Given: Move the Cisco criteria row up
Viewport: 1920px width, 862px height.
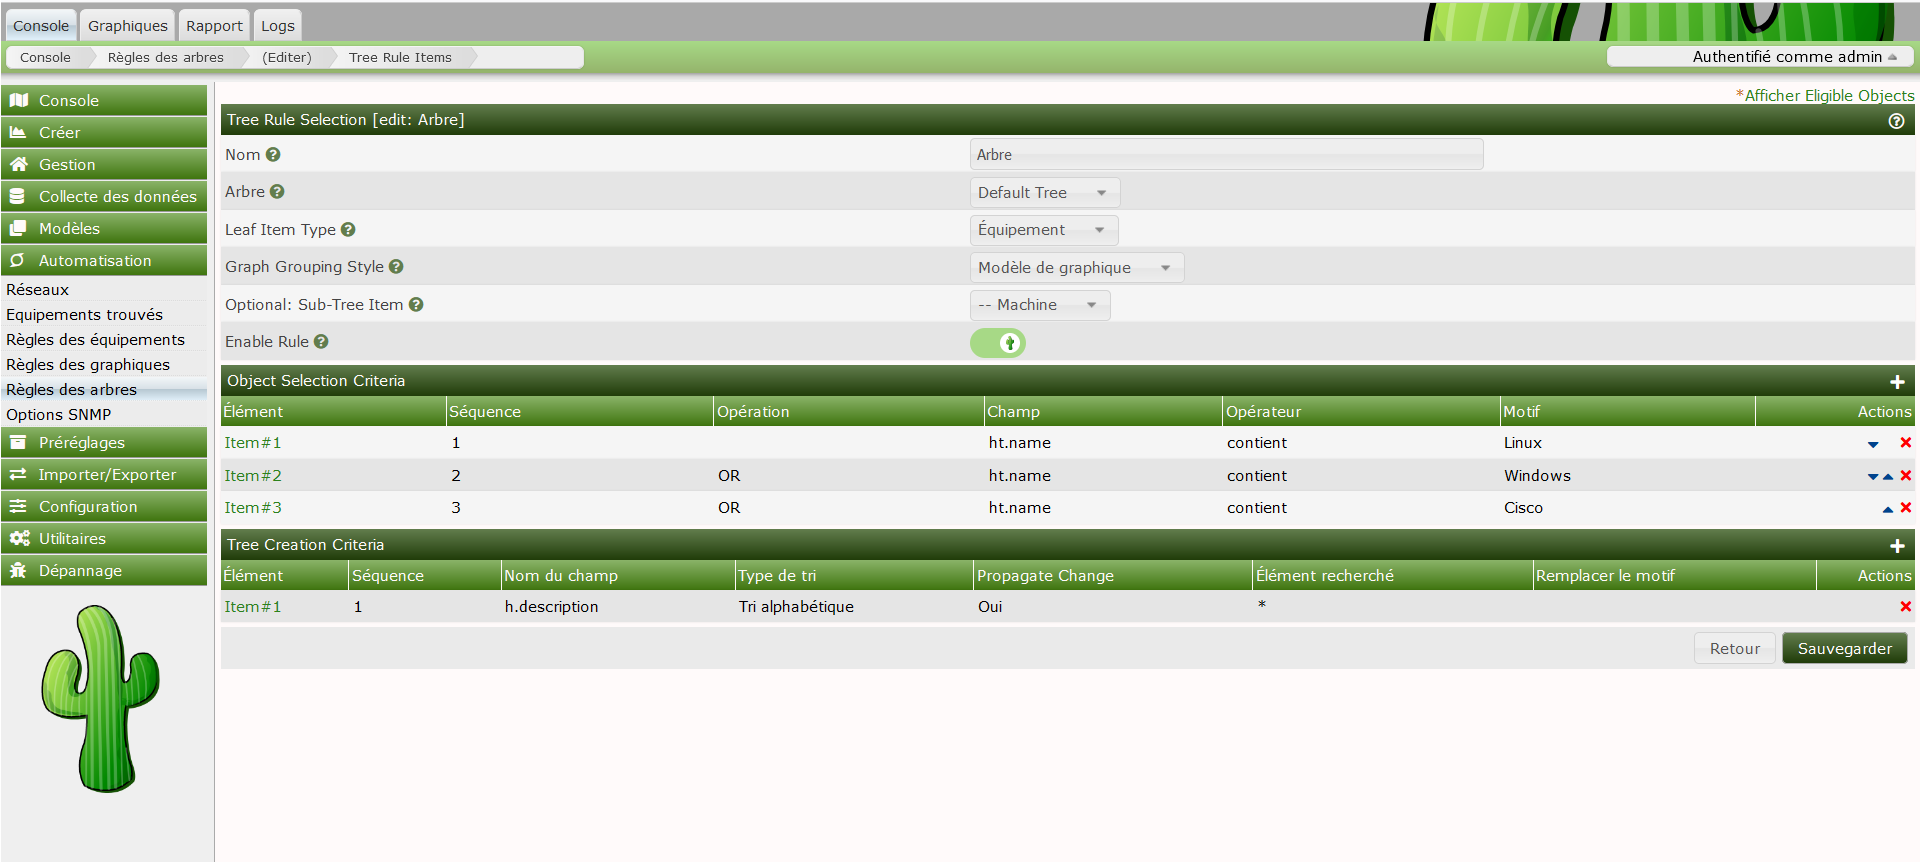Looking at the screenshot, I should [1887, 509].
